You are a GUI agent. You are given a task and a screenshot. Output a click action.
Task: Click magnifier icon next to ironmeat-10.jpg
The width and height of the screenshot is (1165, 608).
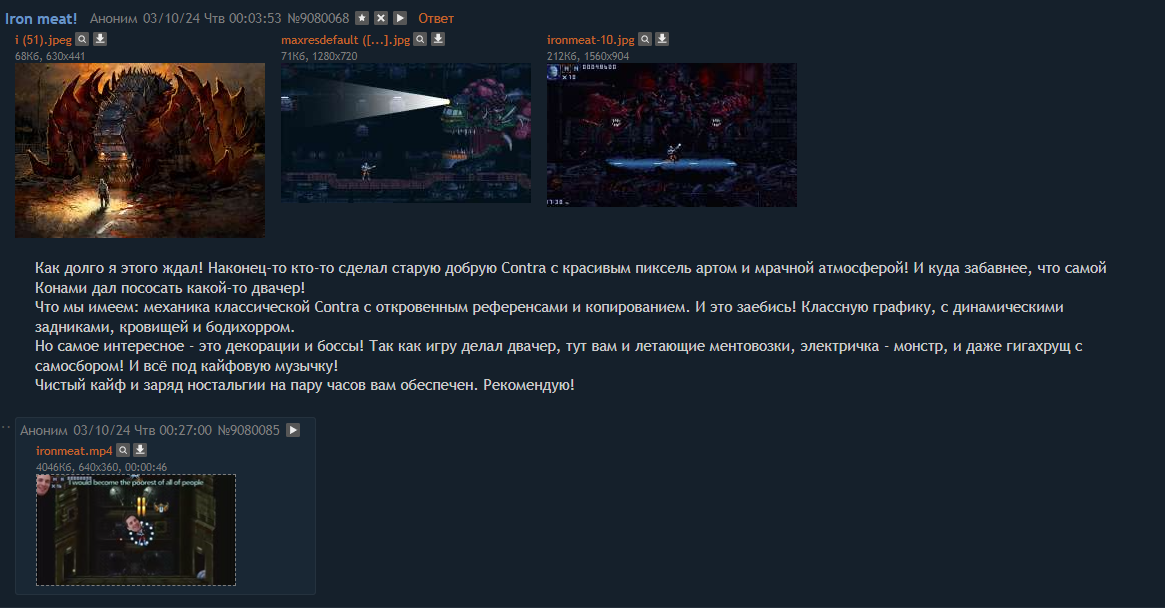645,39
